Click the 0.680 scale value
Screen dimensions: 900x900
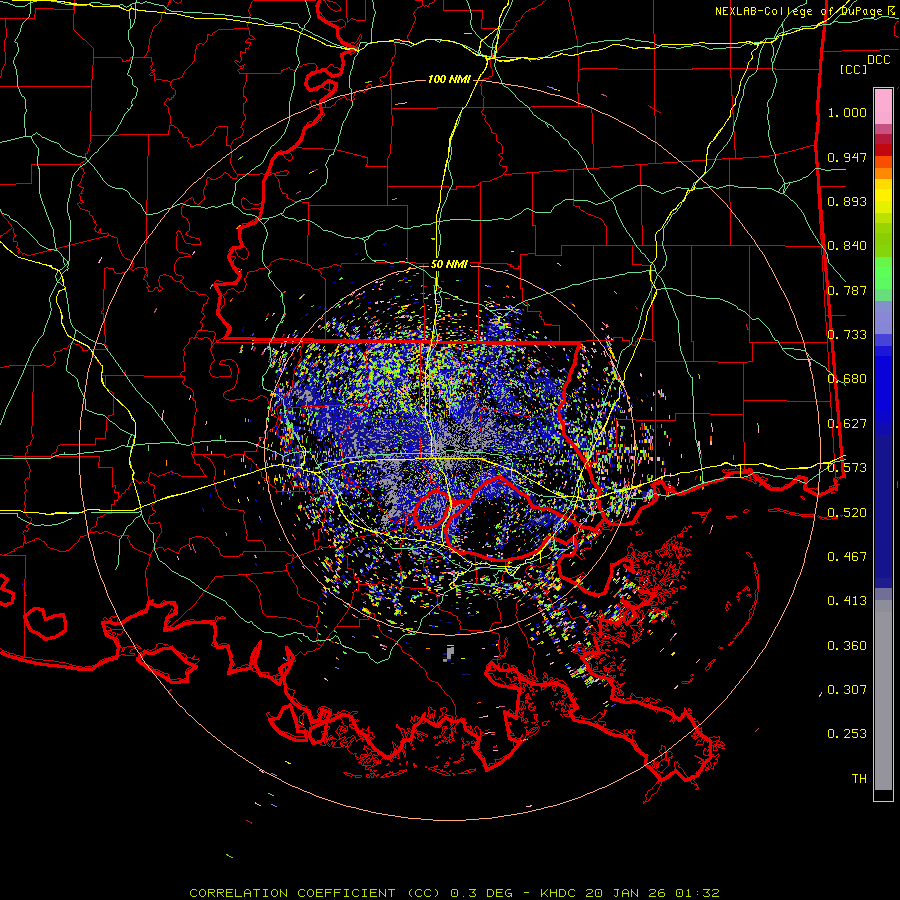click(x=847, y=379)
